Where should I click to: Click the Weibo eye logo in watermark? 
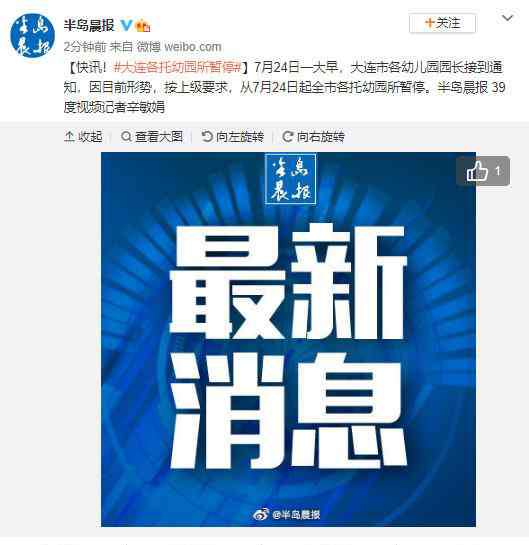point(261,514)
